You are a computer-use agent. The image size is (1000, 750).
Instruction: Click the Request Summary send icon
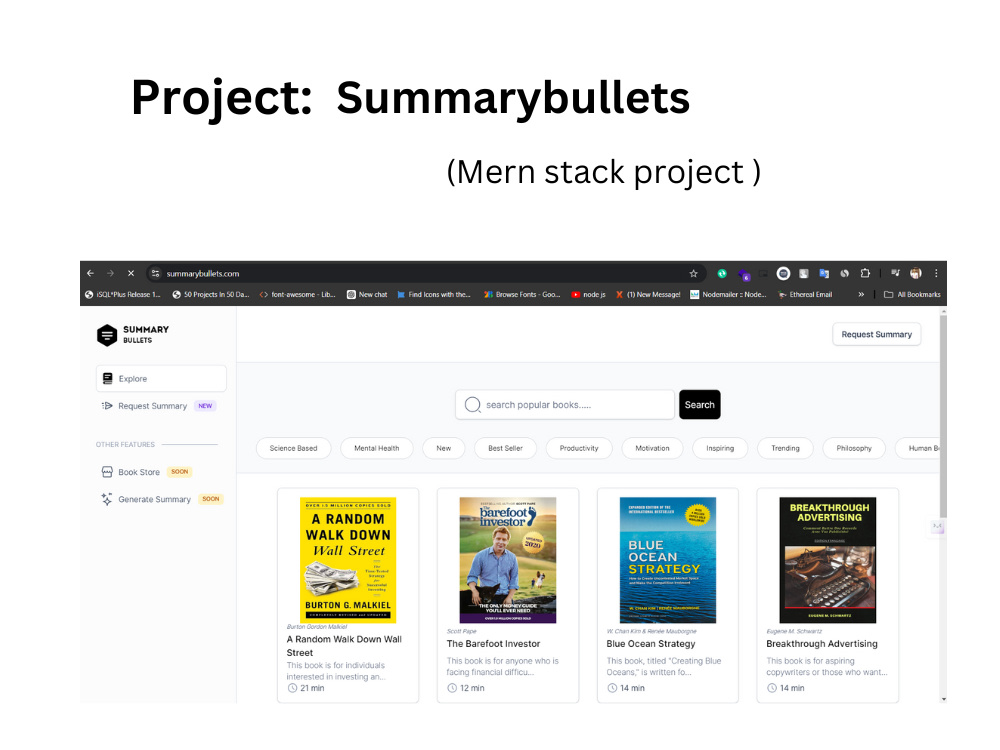tap(107, 406)
